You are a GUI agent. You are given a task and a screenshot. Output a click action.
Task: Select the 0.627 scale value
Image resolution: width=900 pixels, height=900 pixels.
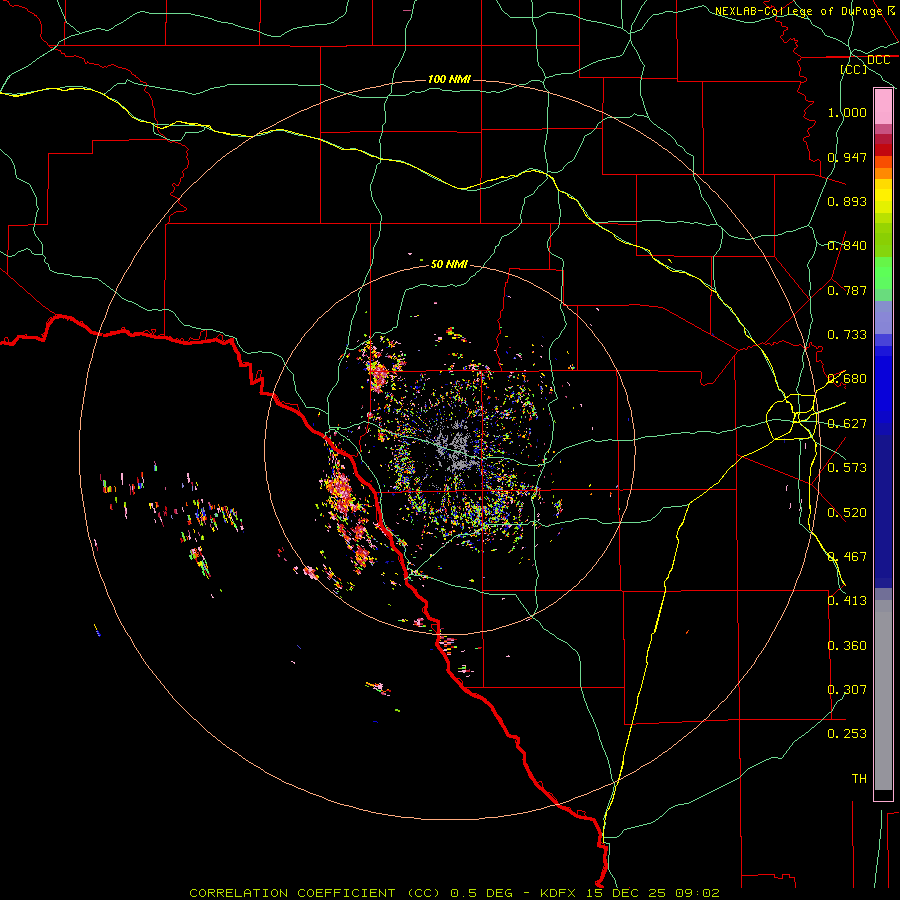847,424
